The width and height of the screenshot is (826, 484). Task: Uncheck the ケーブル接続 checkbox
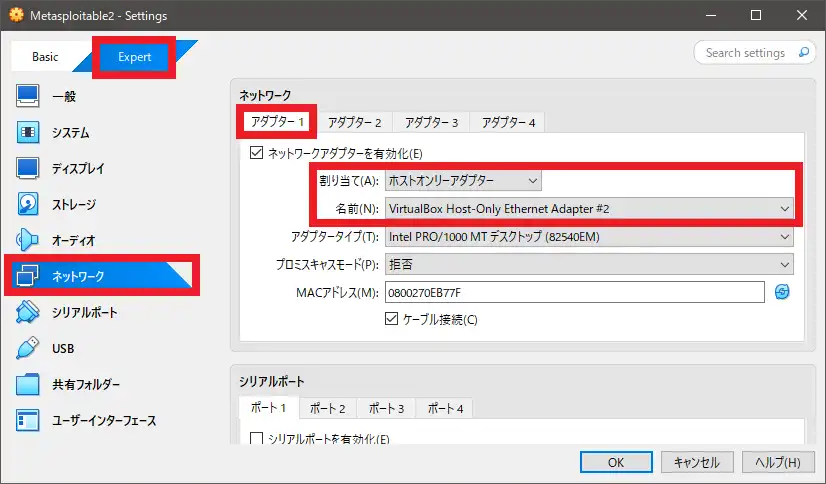click(392, 319)
